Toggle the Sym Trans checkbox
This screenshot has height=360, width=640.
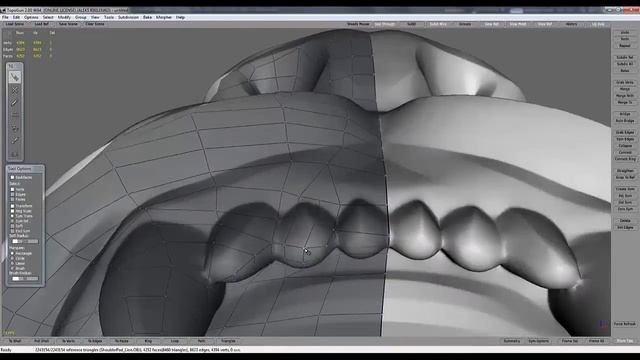point(12,216)
